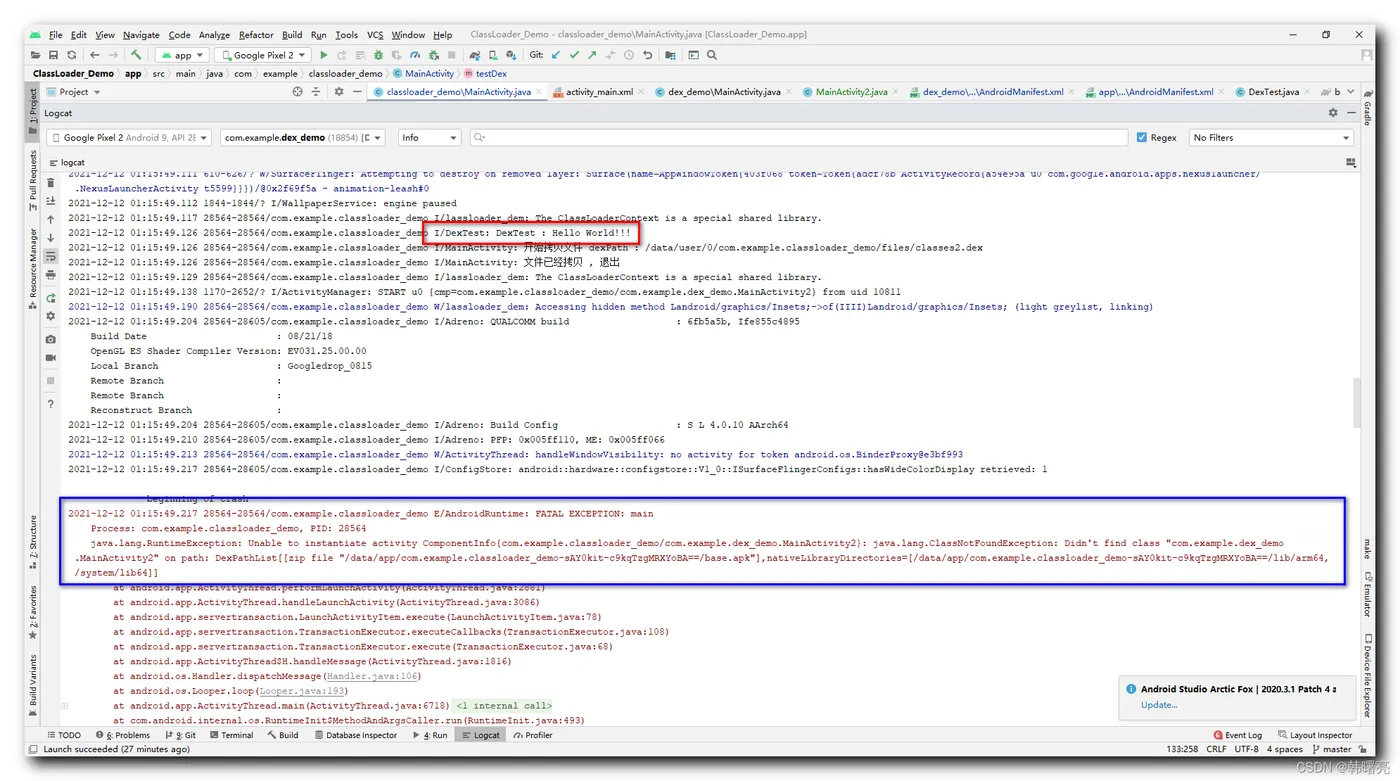Build project with the hammer icon
The height and width of the screenshot is (781, 1400).
tap(136, 55)
